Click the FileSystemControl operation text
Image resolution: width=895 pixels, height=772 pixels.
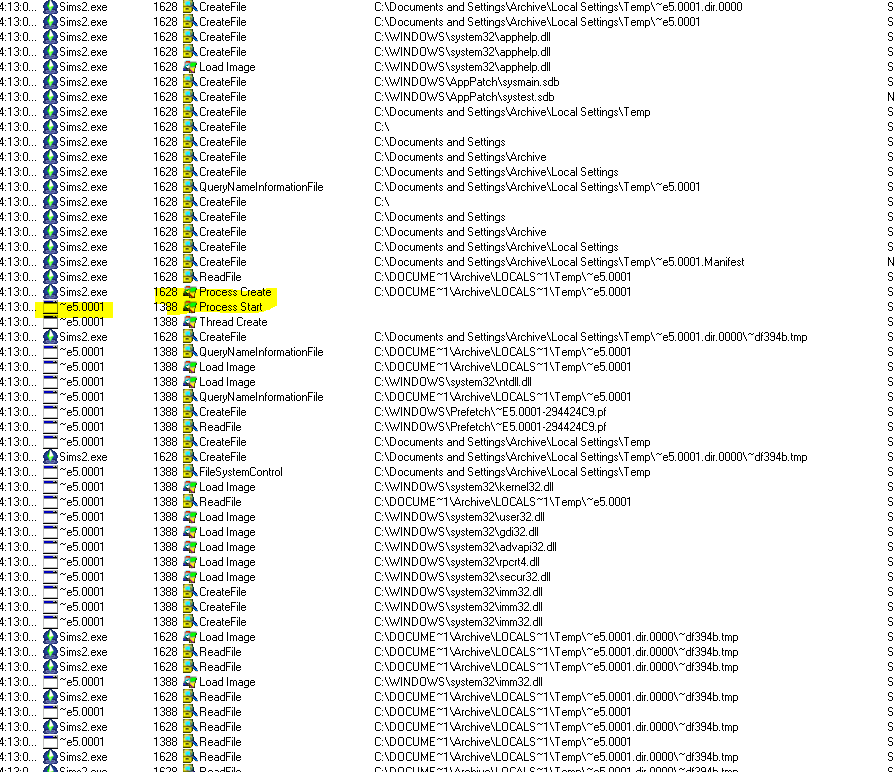(241, 472)
